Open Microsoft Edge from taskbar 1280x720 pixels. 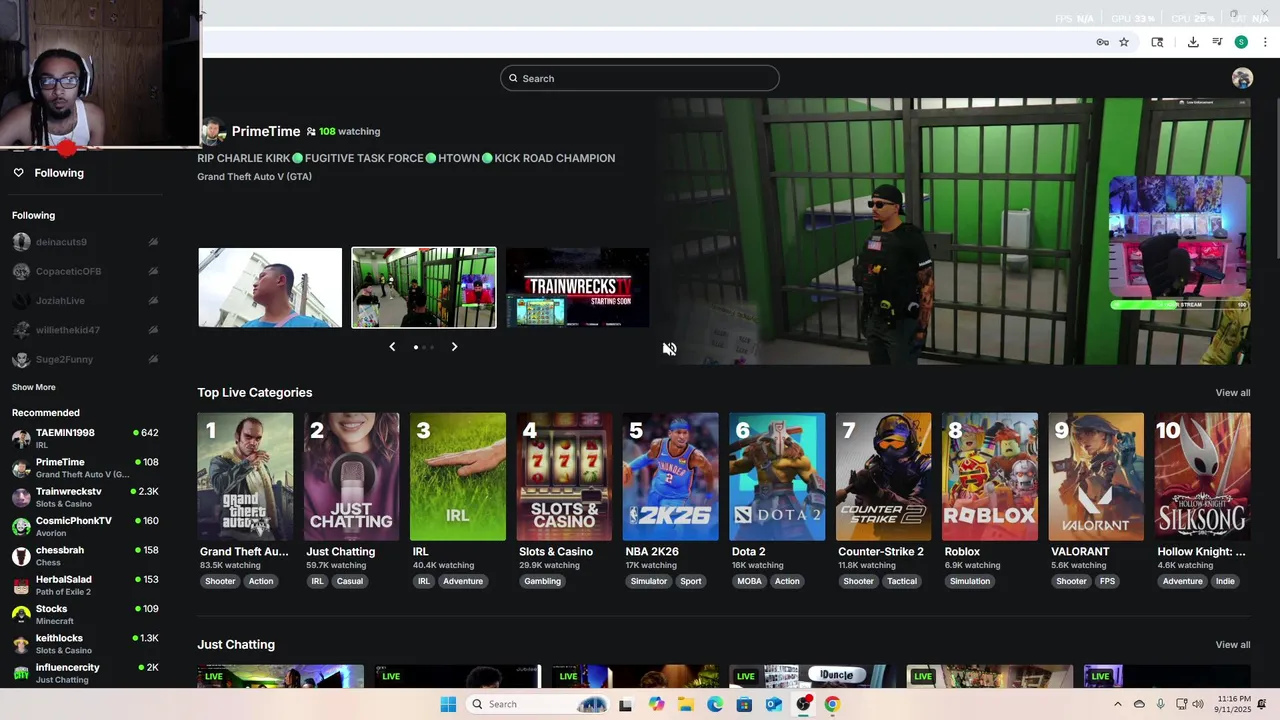(715, 704)
